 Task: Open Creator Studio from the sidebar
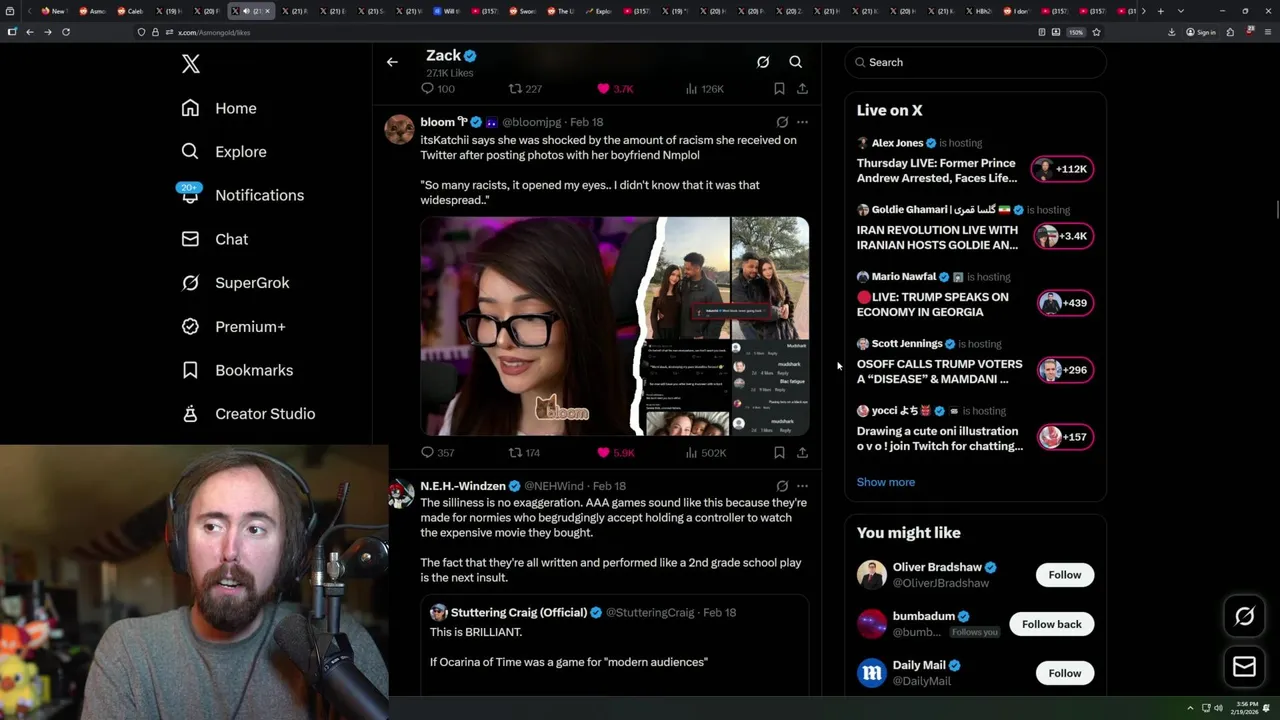coord(249,414)
